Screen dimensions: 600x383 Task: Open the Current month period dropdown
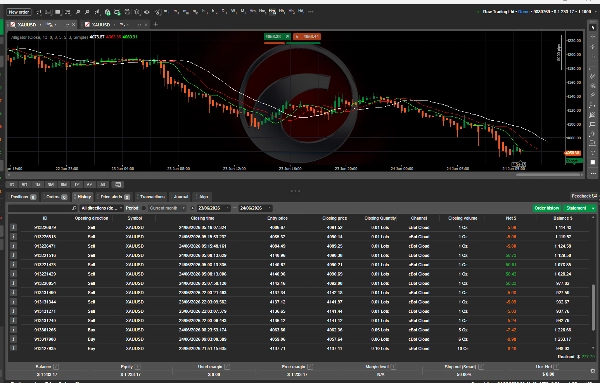[166, 208]
